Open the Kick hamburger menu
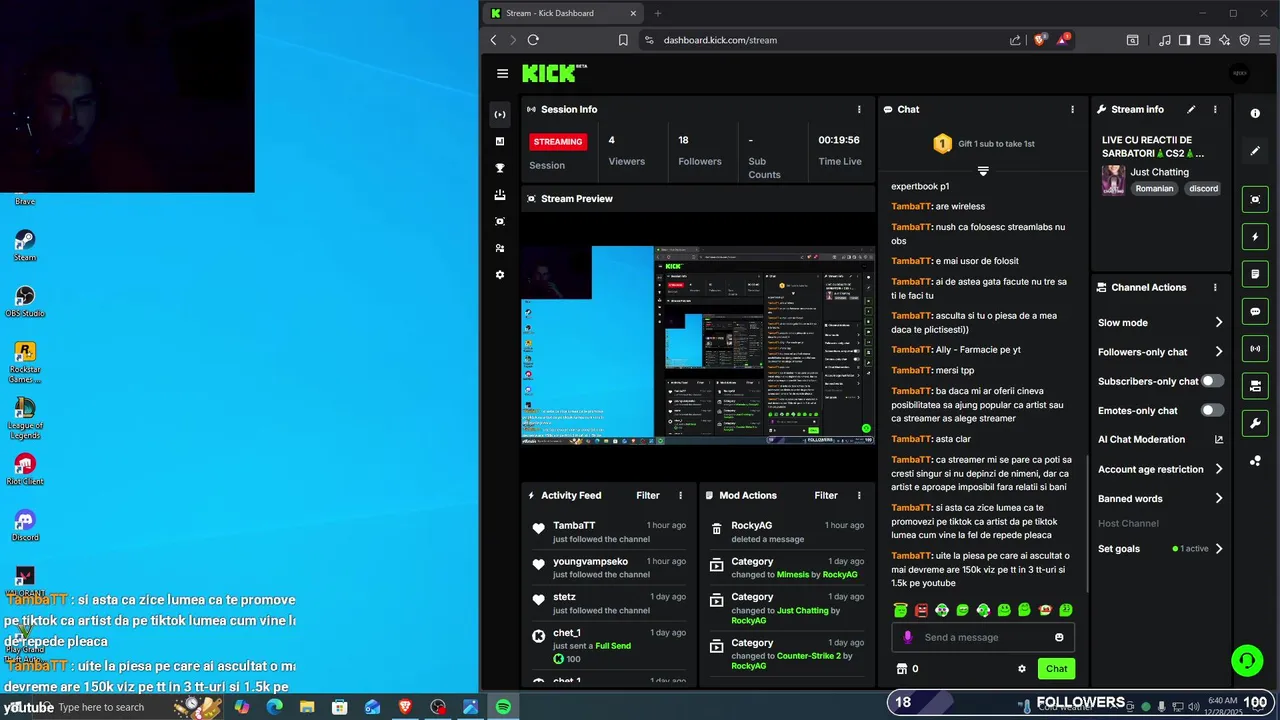This screenshot has height=720, width=1280. tap(502, 73)
